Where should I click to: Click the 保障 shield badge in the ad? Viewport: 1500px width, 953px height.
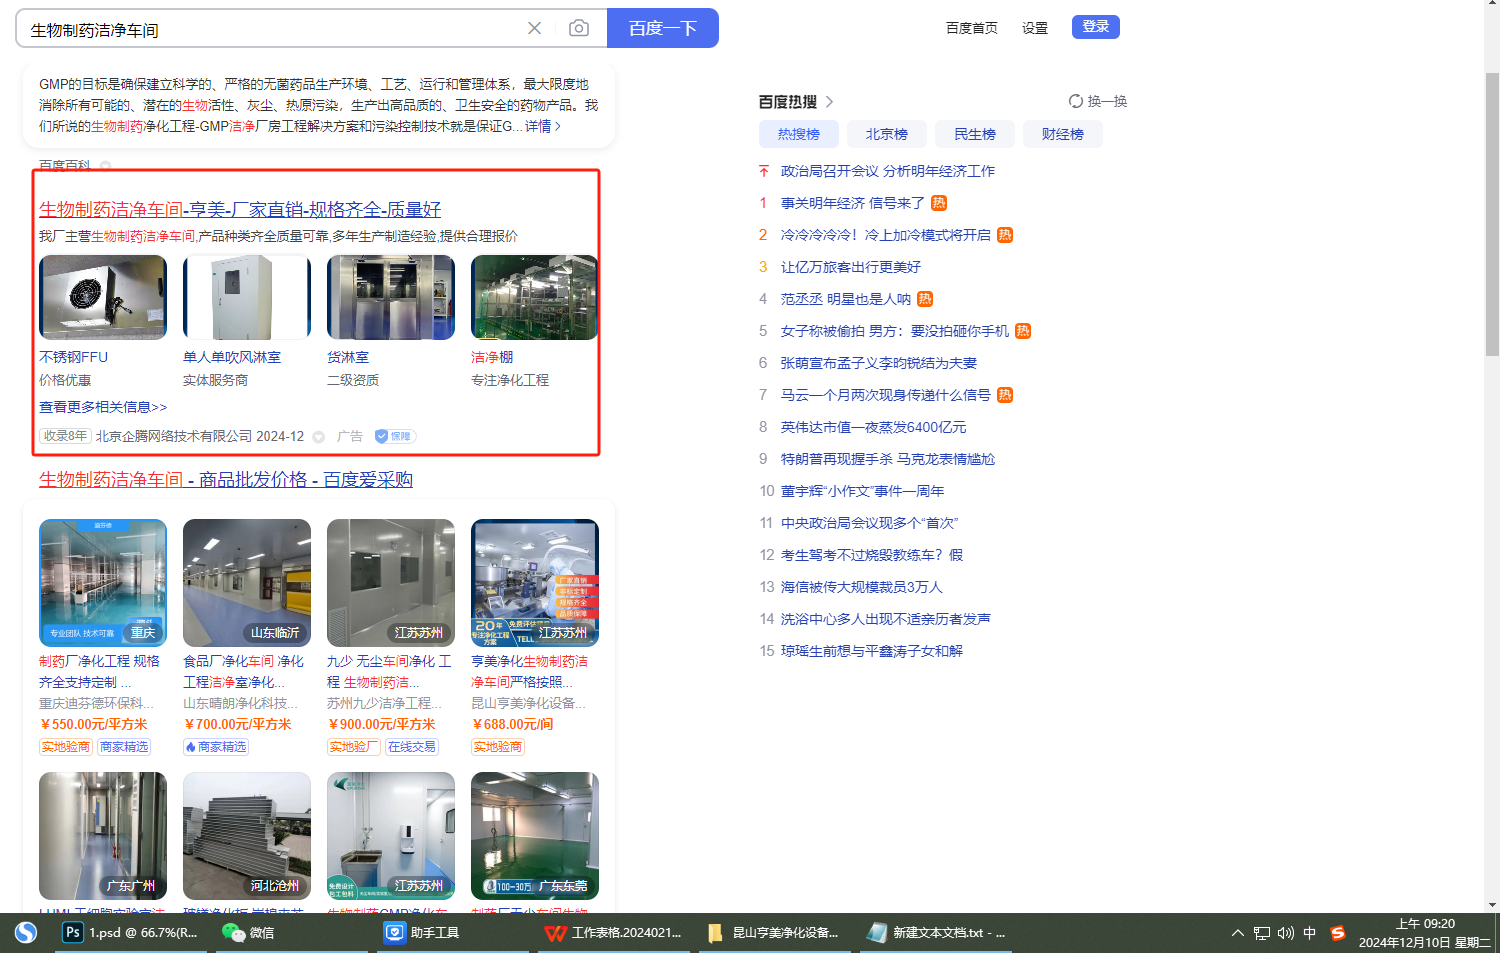pos(395,436)
